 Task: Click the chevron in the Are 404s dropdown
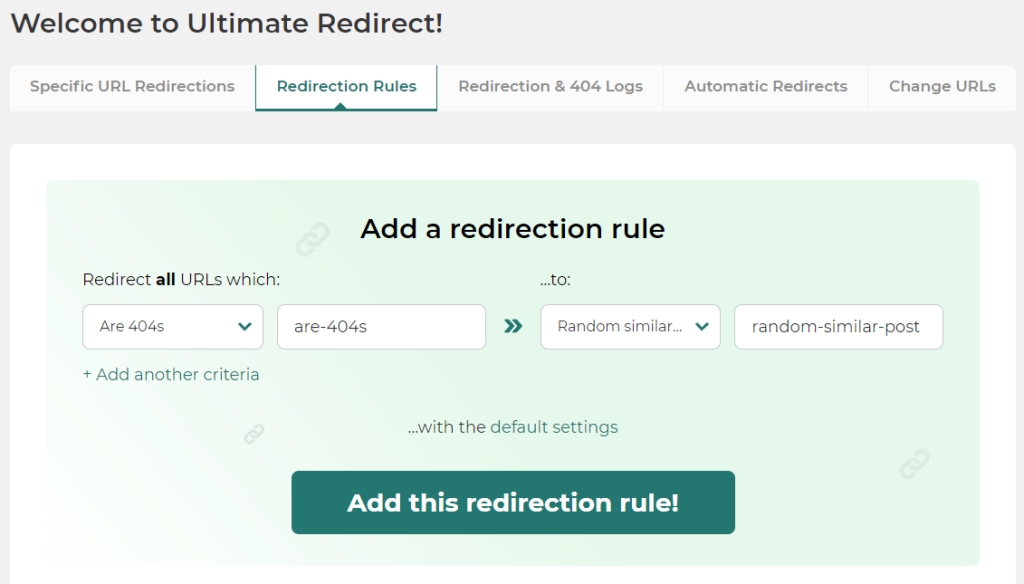[245, 327]
